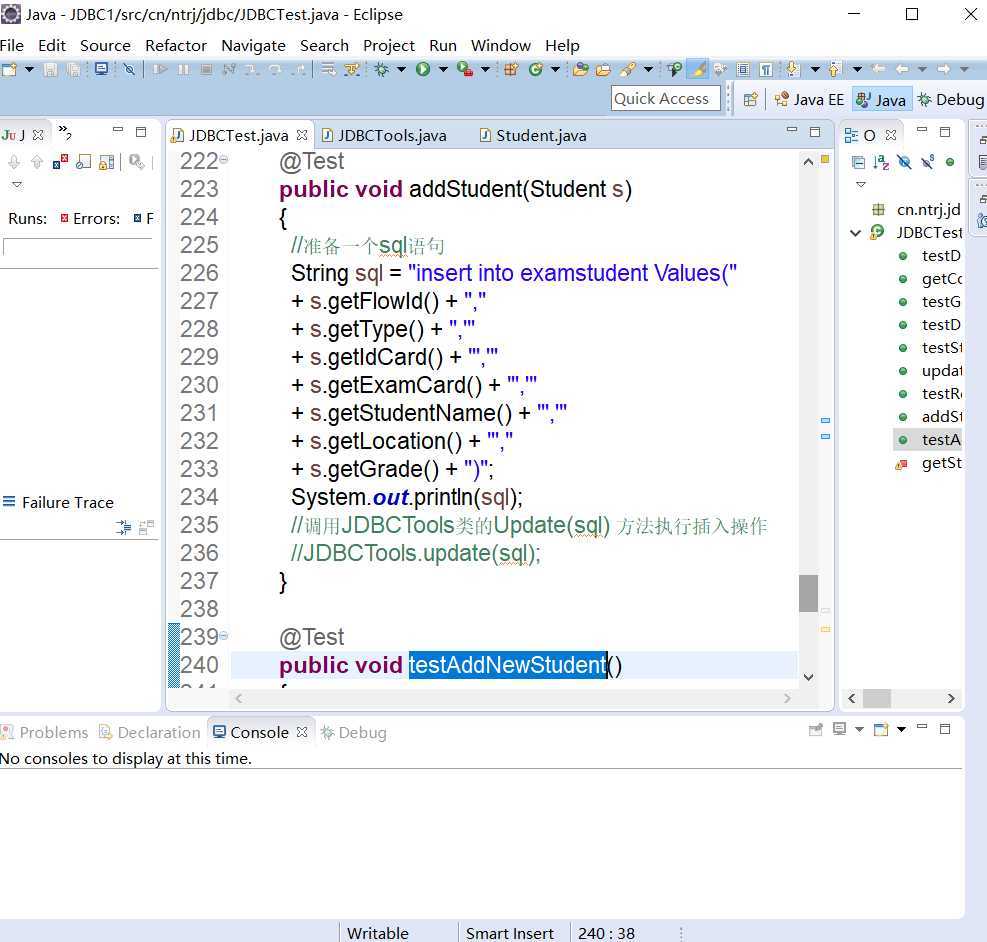The width and height of the screenshot is (987, 942).
Task: Click the New Java Class icon
Action: point(536,69)
